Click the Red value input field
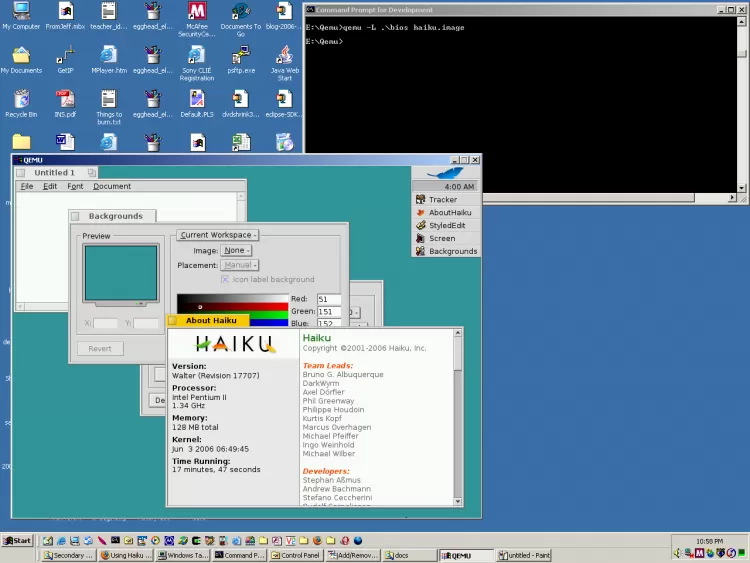 (328, 299)
